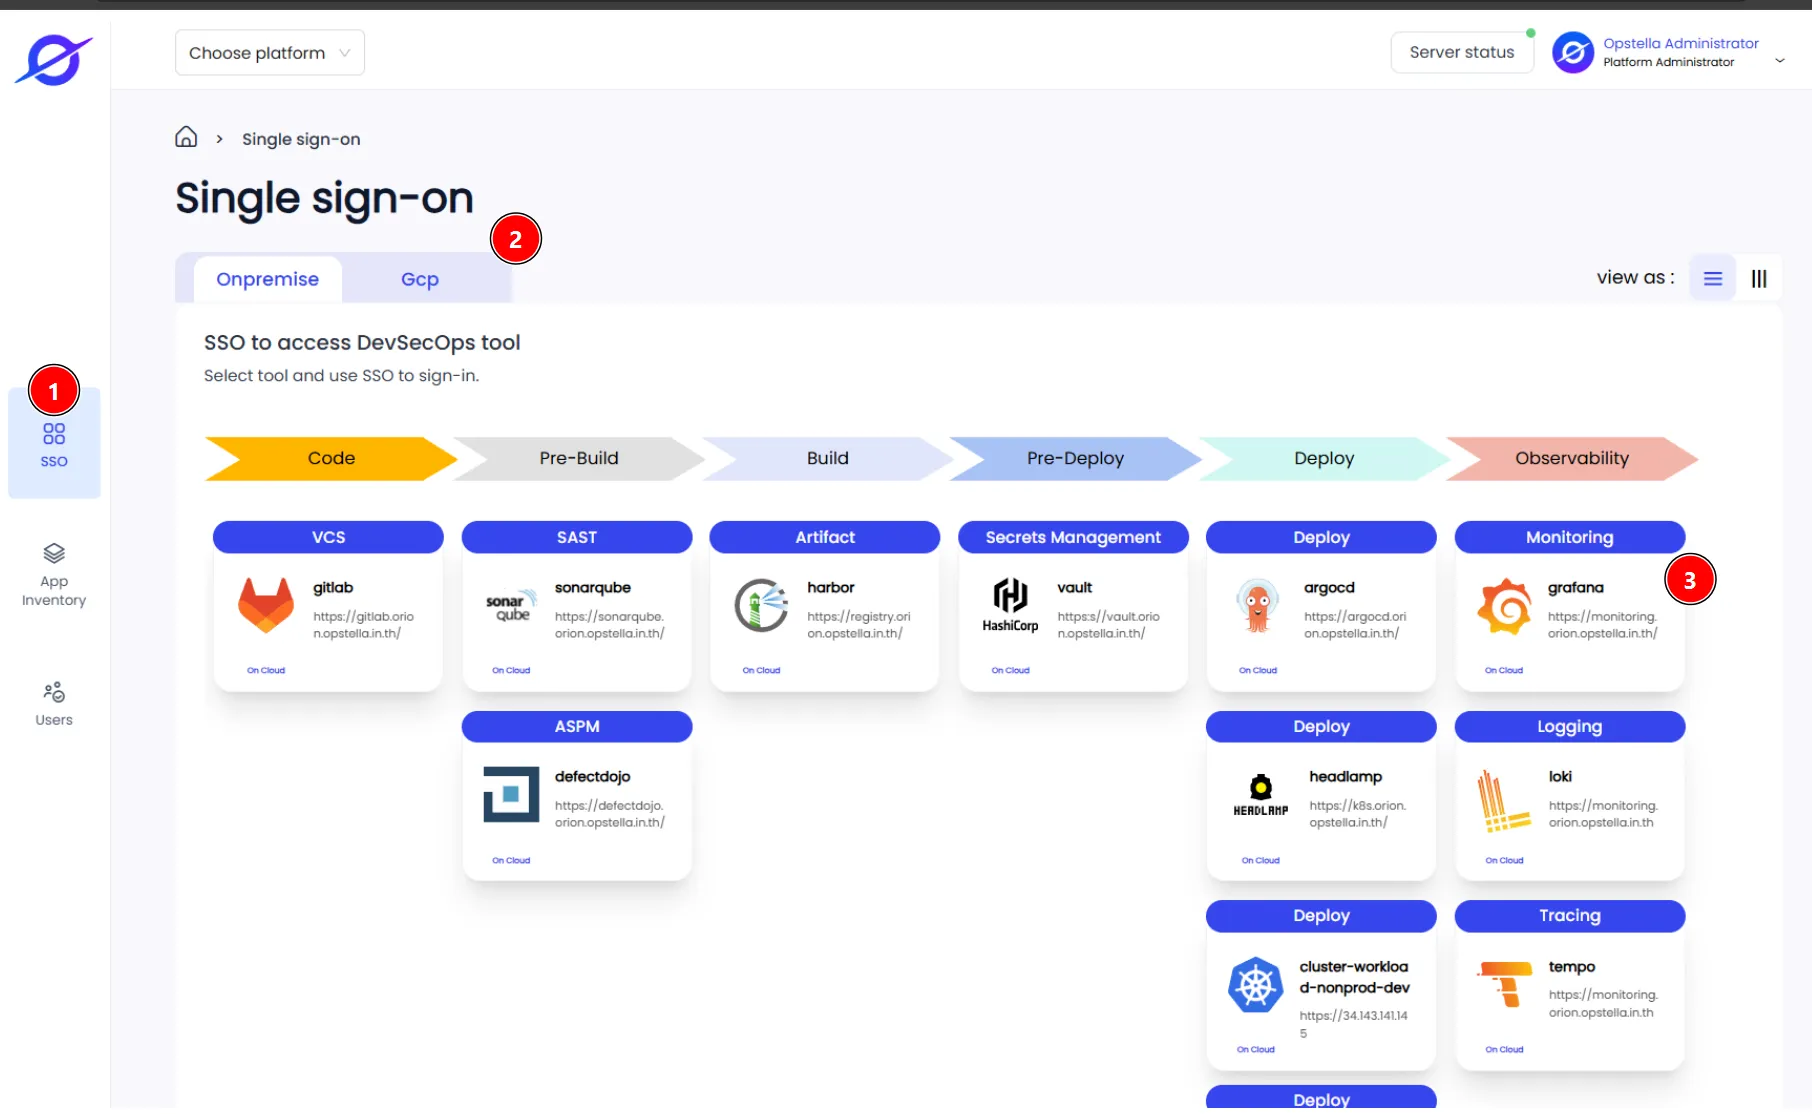The image size is (1812, 1114).
Task: Go to Users in the sidebar
Action: 54,704
